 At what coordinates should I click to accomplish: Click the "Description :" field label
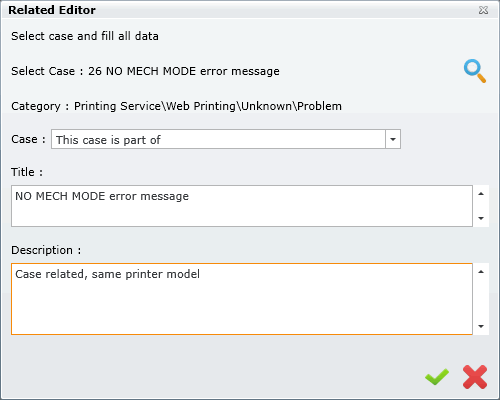click(x=46, y=250)
